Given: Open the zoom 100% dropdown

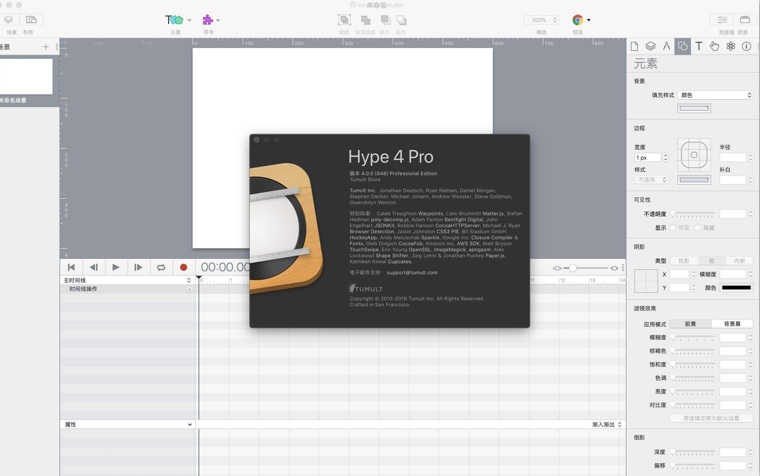Looking at the screenshot, I should [541, 20].
